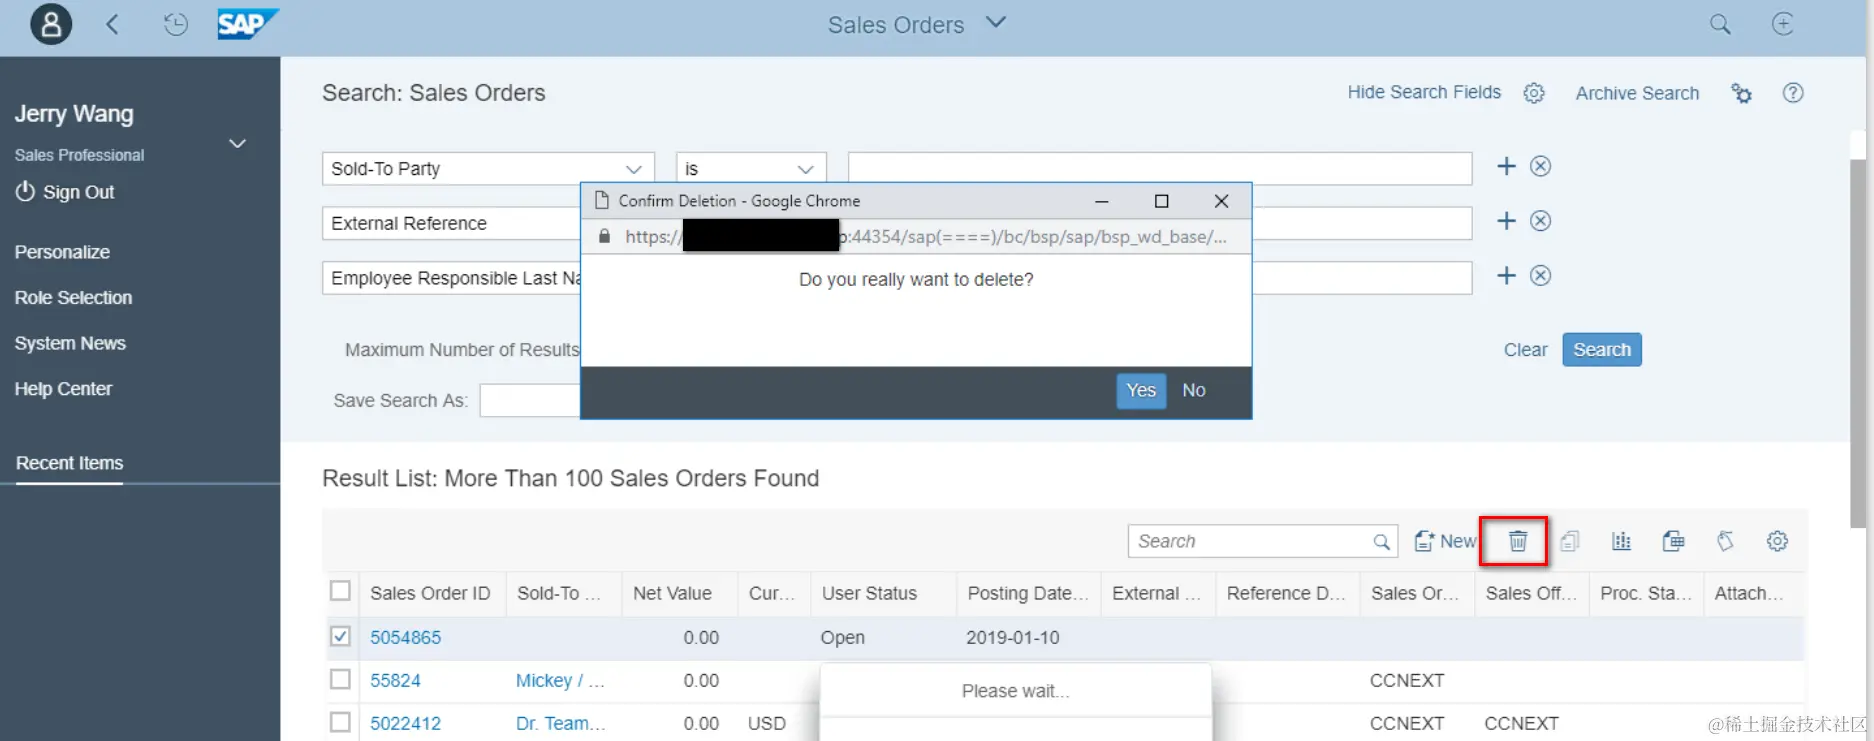1874x741 pixels.
Task: Click Hide Search Fields link
Action: pos(1424,92)
